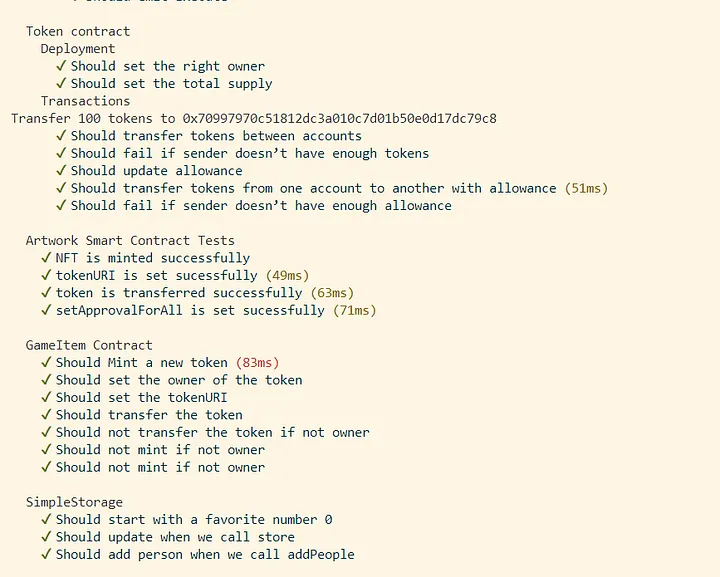This screenshot has height=577, width=720.
Task: Click the "SimpleStorage" suite heading
Action: 74,502
